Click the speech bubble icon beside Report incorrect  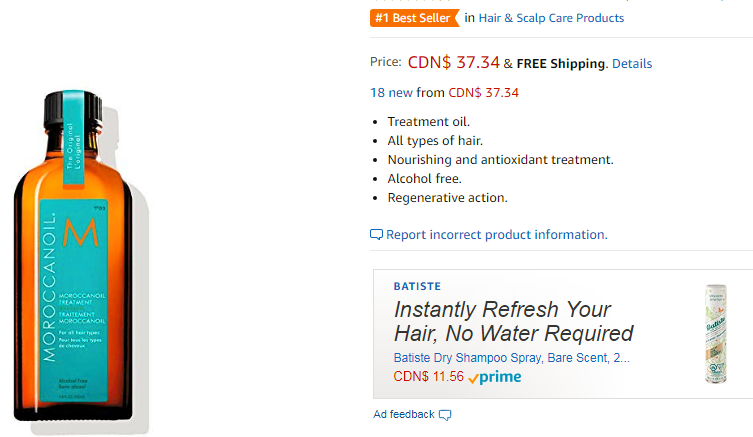click(x=376, y=235)
